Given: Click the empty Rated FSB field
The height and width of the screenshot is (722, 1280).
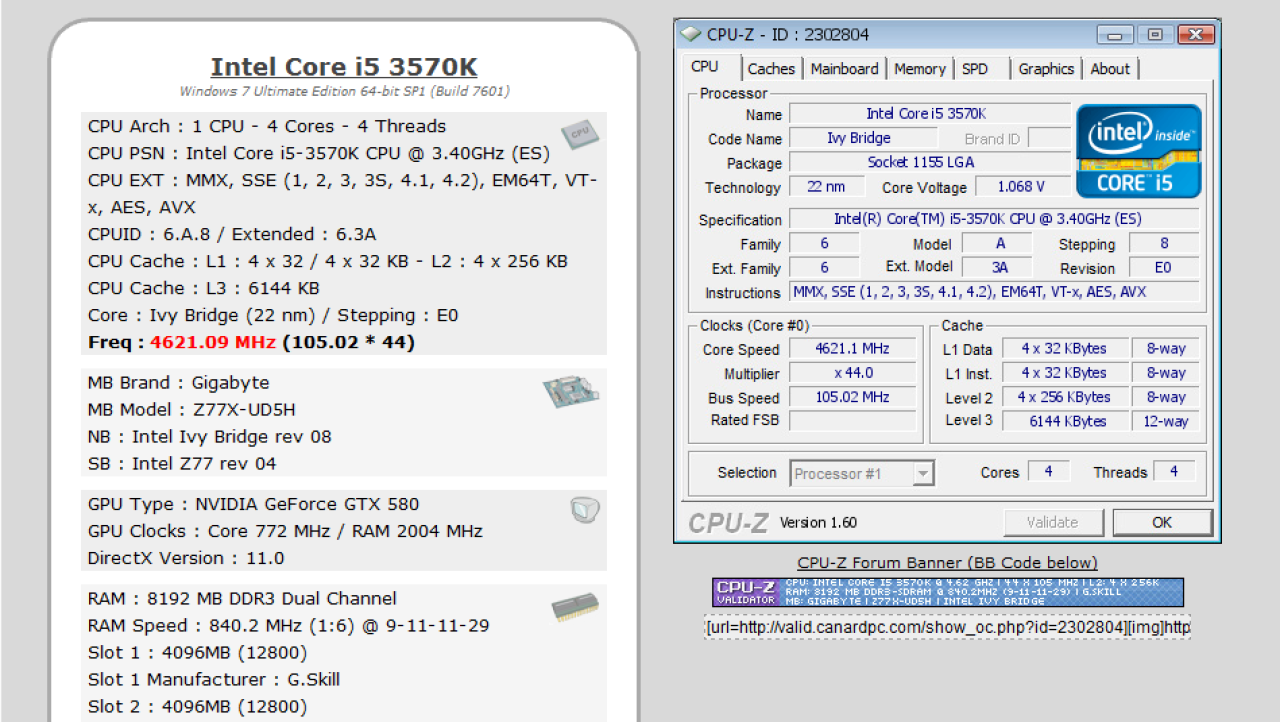Looking at the screenshot, I should tap(852, 421).
